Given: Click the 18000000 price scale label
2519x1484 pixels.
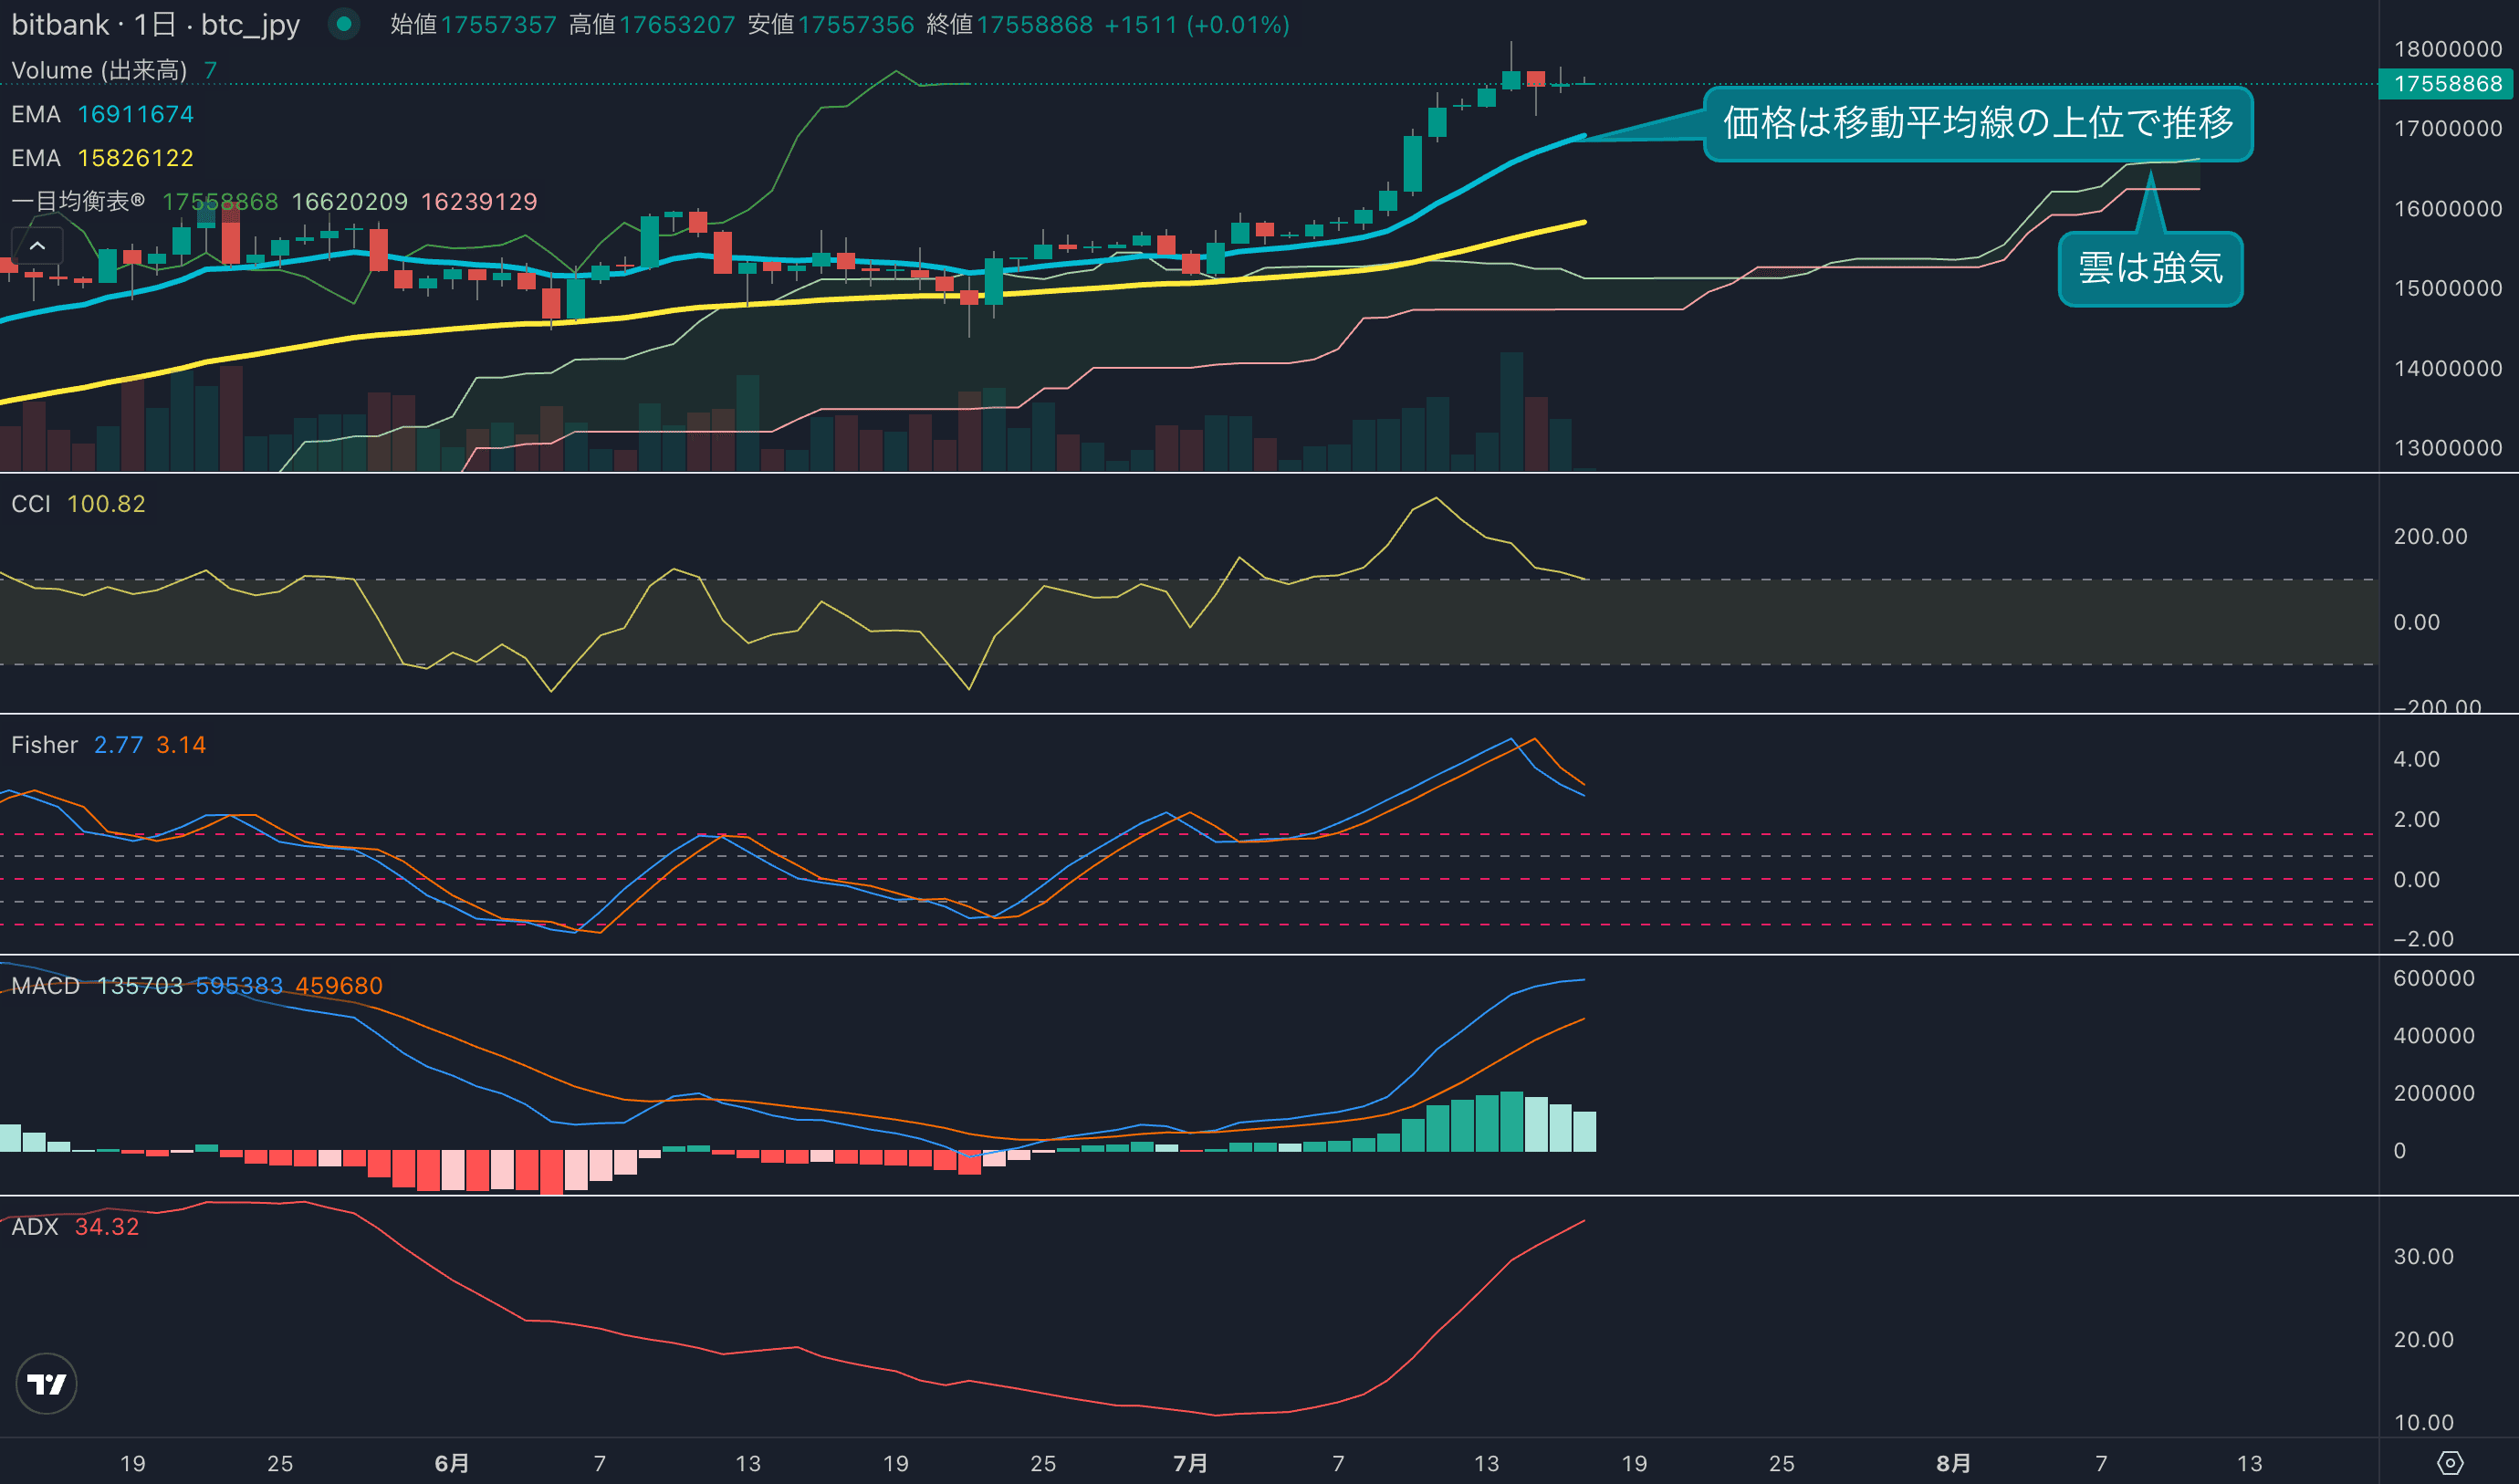Looking at the screenshot, I should tap(2447, 49).
